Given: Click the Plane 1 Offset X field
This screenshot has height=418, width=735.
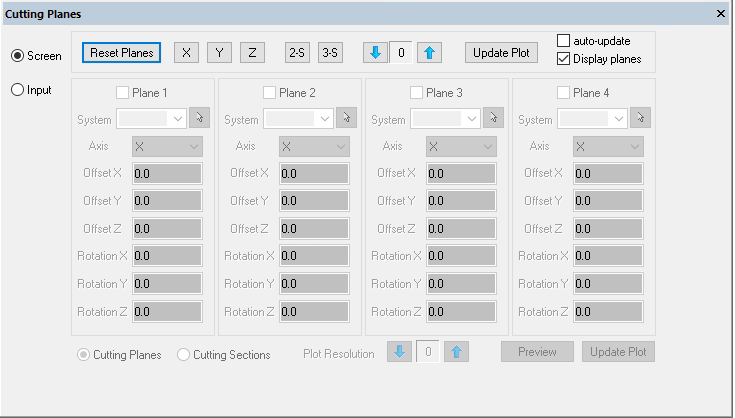Looking at the screenshot, I should [x=166, y=173].
